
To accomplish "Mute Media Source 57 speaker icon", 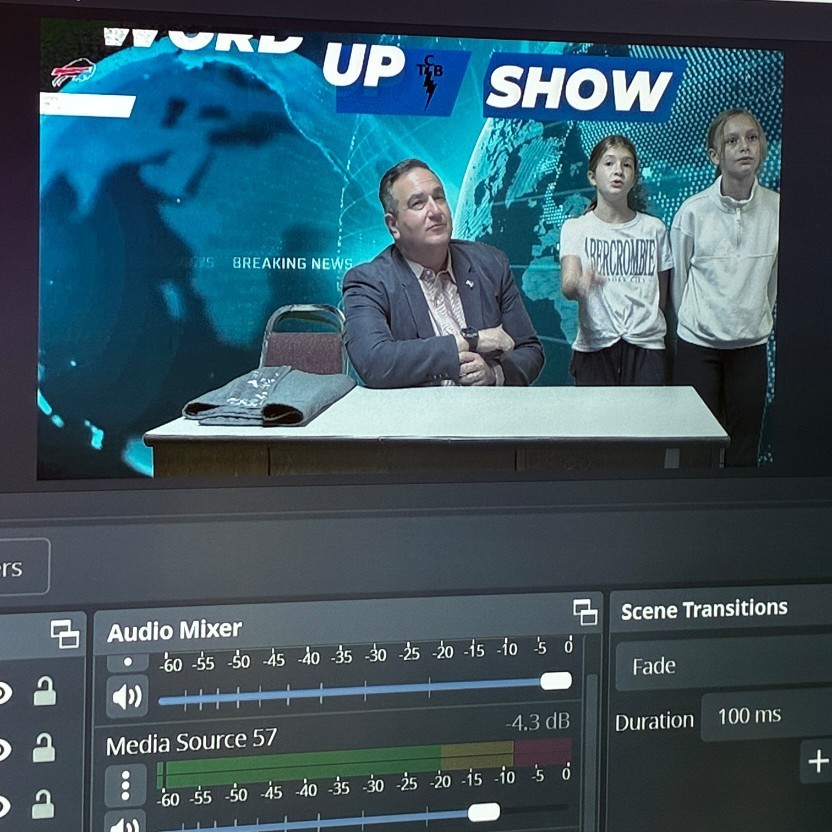I will 127,824.
